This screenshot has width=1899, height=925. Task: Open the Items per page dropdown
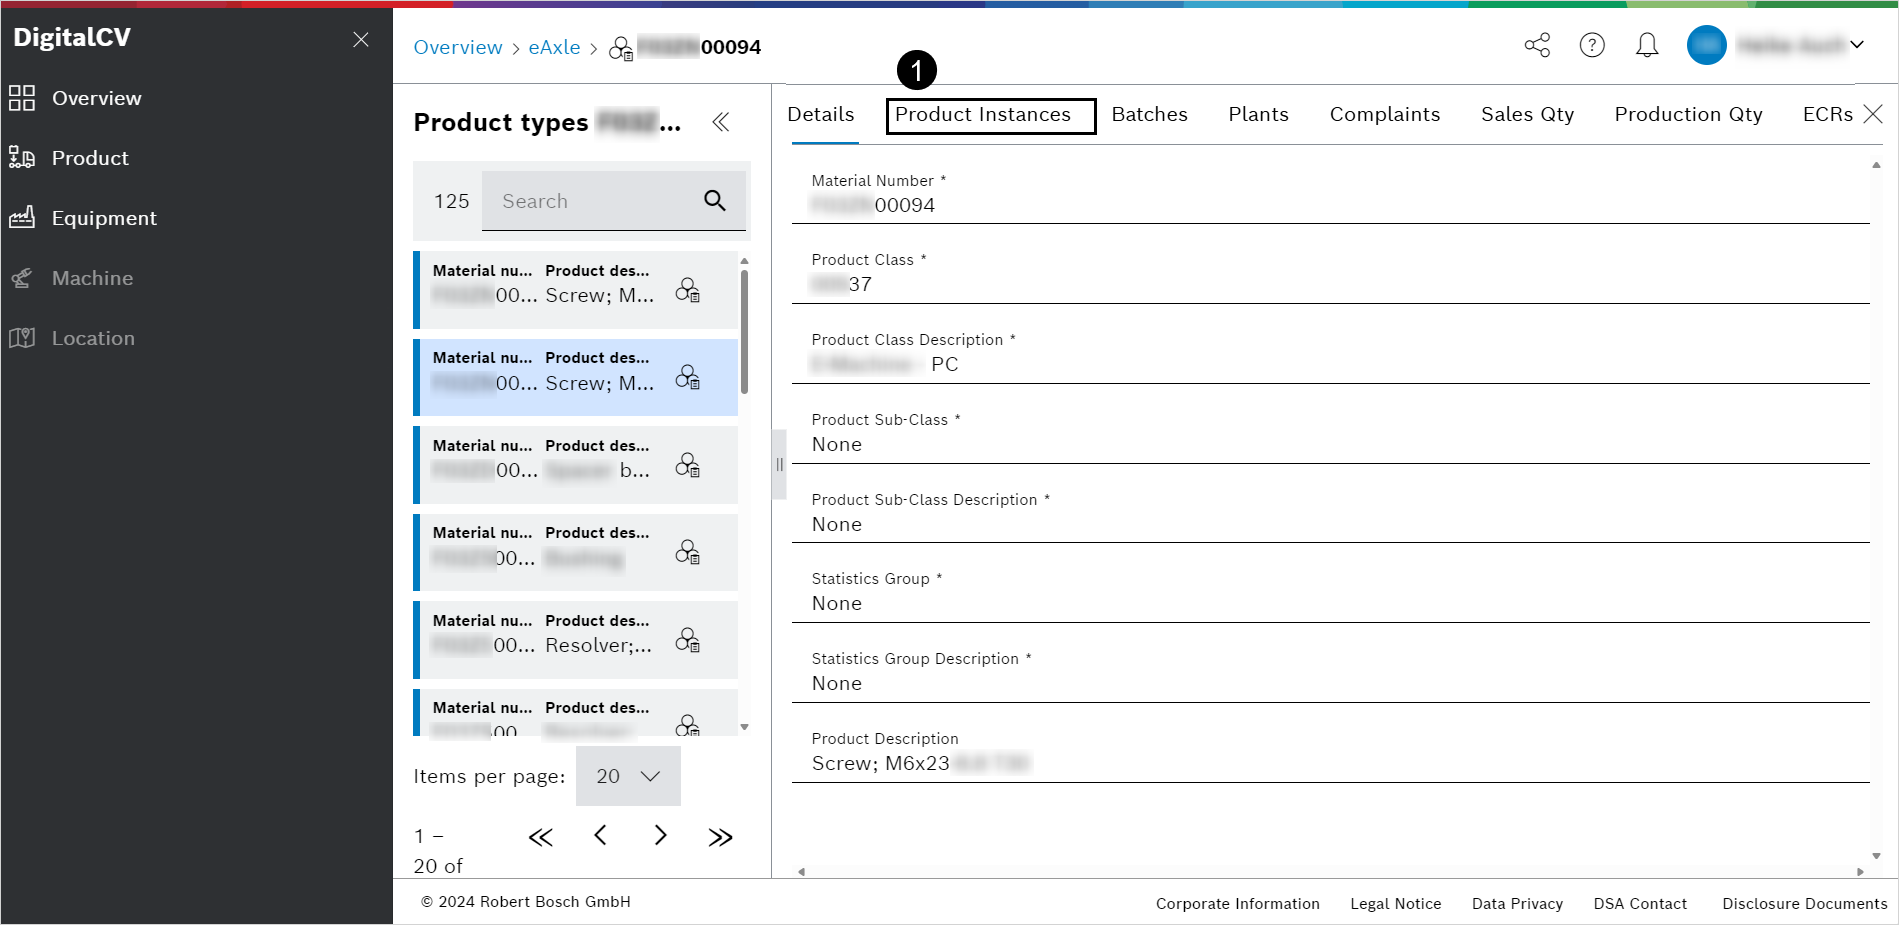point(628,775)
